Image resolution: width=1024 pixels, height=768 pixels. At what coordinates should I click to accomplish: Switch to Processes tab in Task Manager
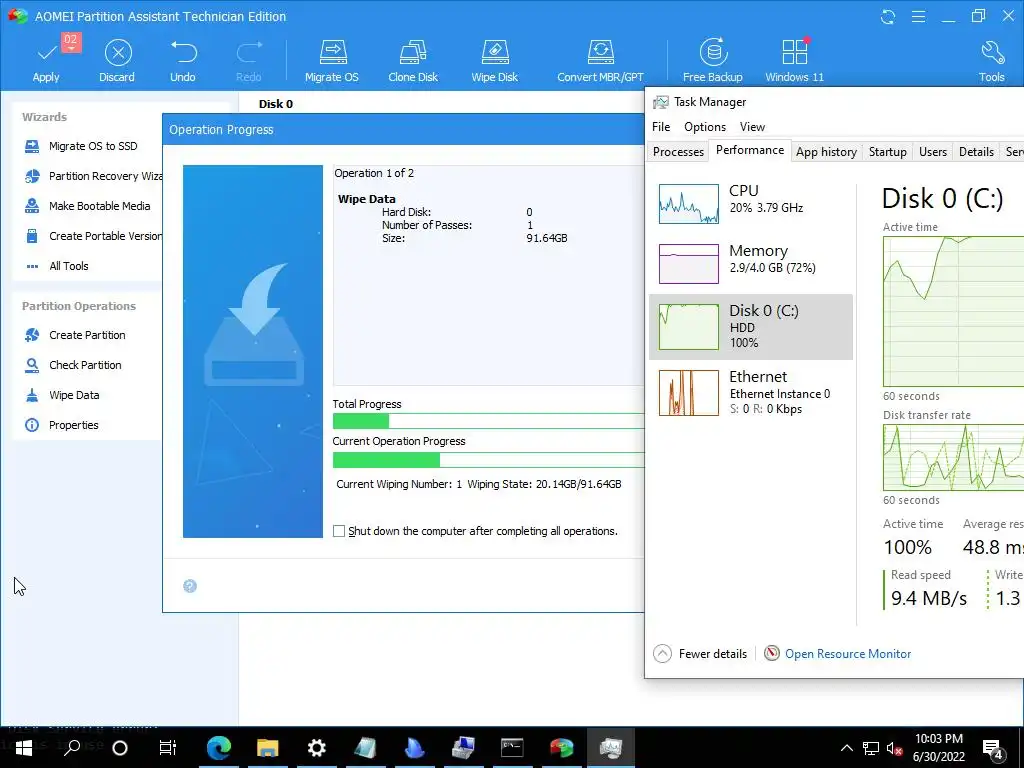coord(678,152)
